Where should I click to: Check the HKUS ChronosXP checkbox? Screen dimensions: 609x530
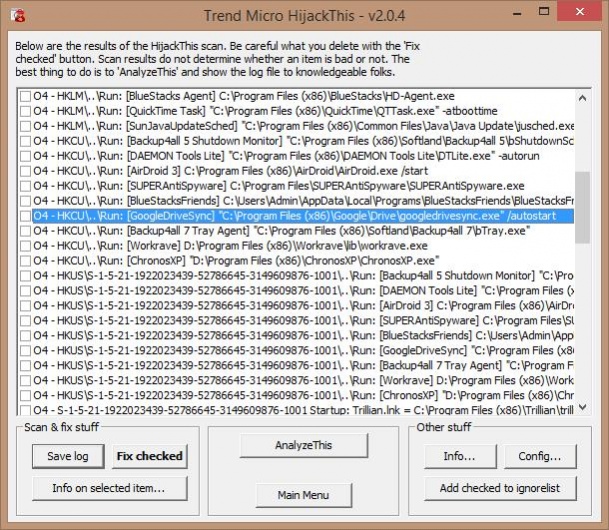26,395
